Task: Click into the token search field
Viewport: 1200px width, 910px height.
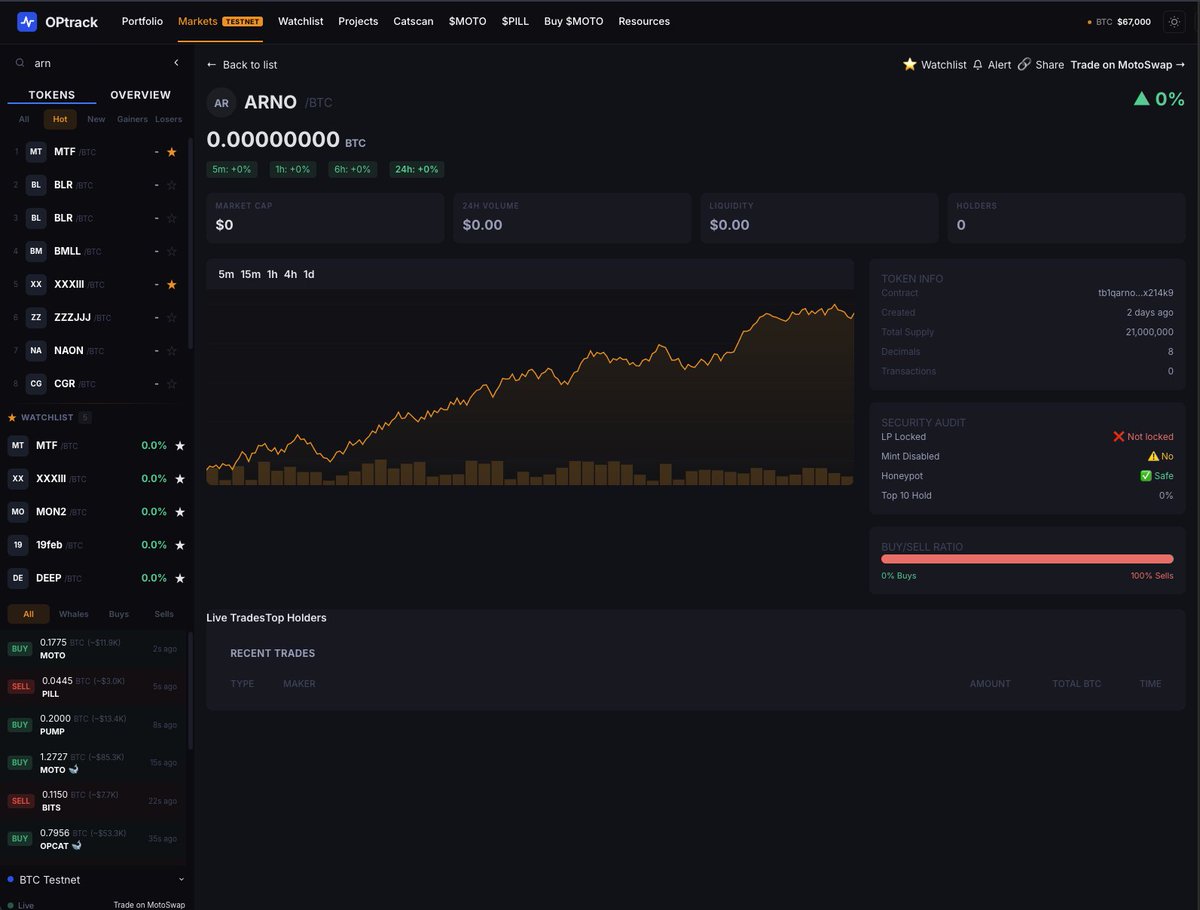Action: tap(98, 63)
